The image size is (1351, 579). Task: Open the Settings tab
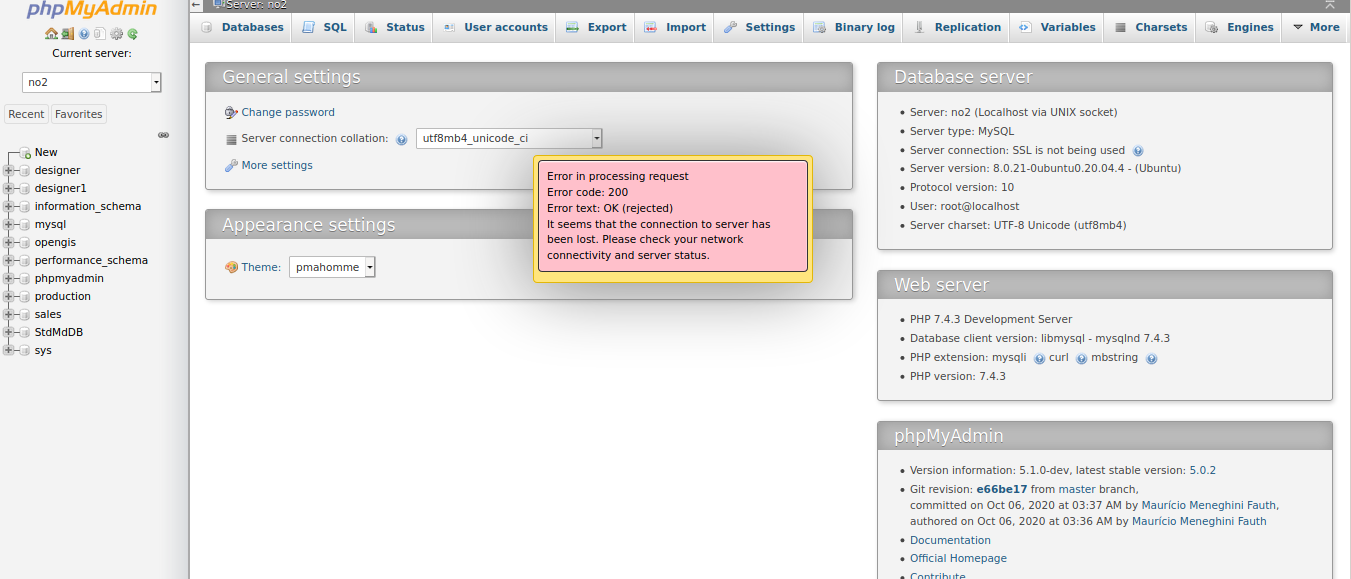[x=759, y=27]
